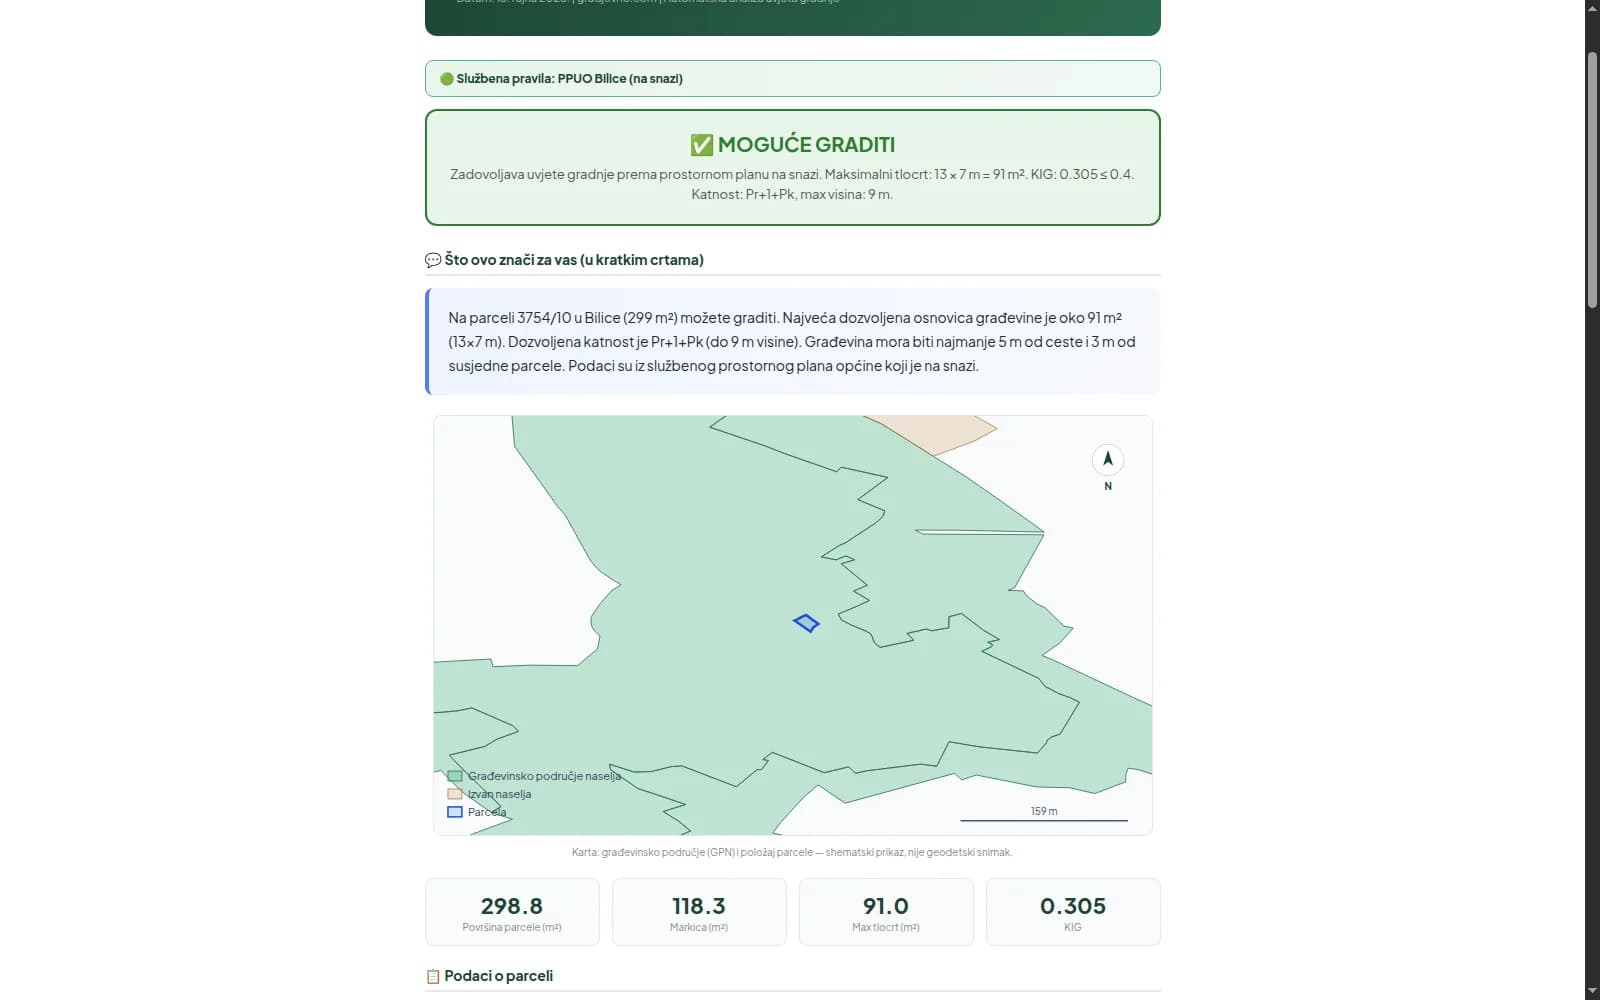
Task: Click the page scroll-up arrow
Action: click(x=1592, y=8)
